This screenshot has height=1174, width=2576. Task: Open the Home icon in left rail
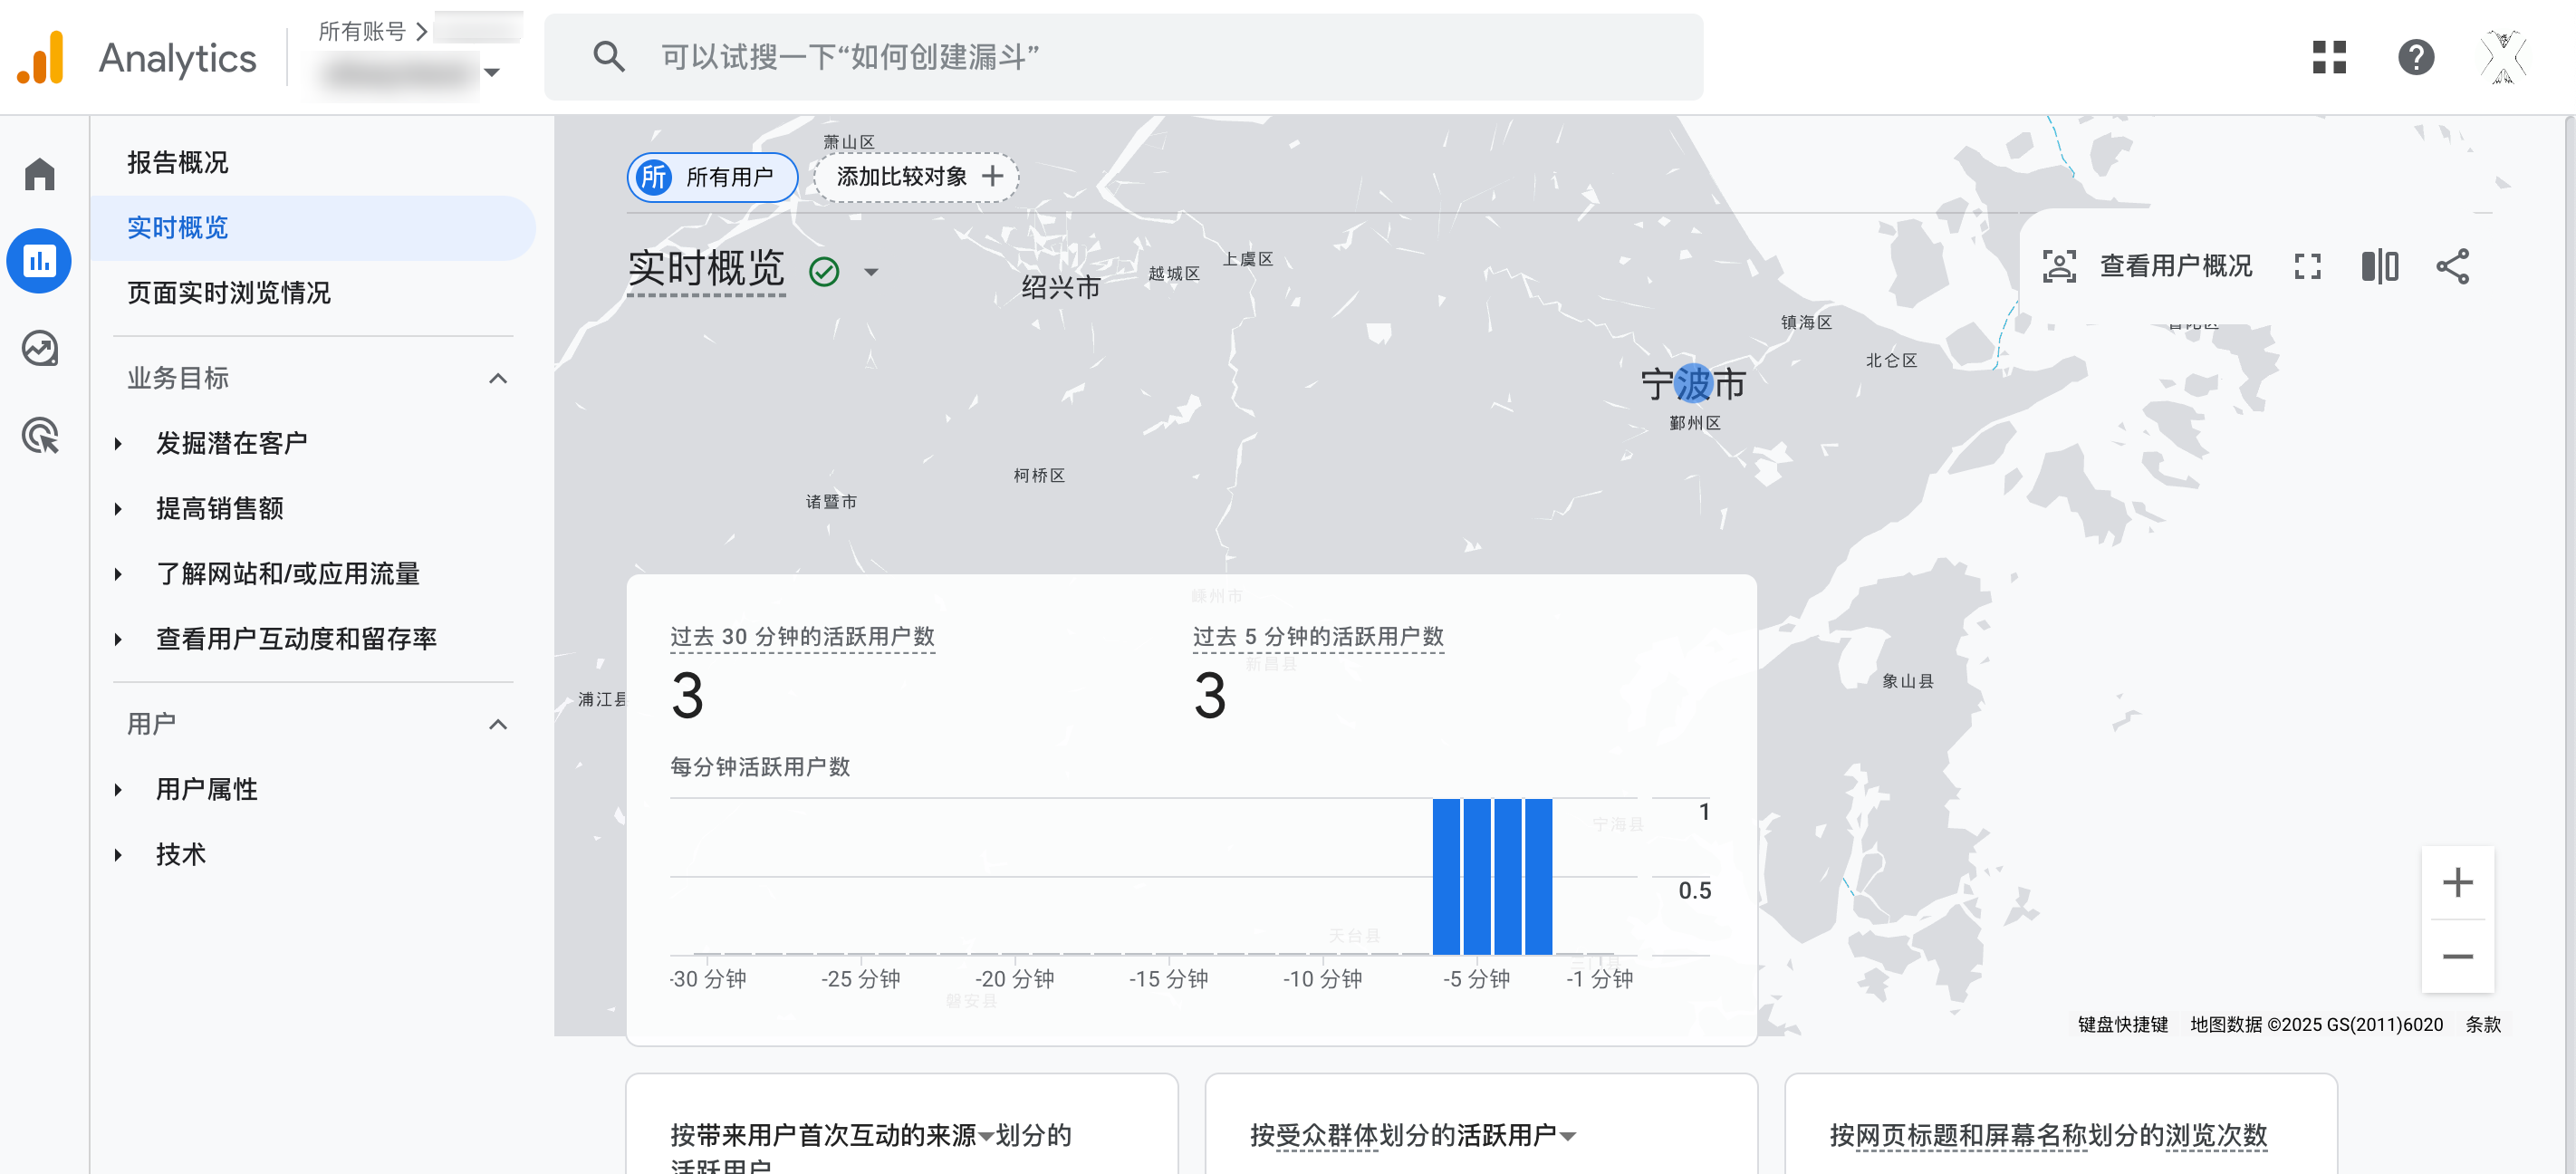40,174
